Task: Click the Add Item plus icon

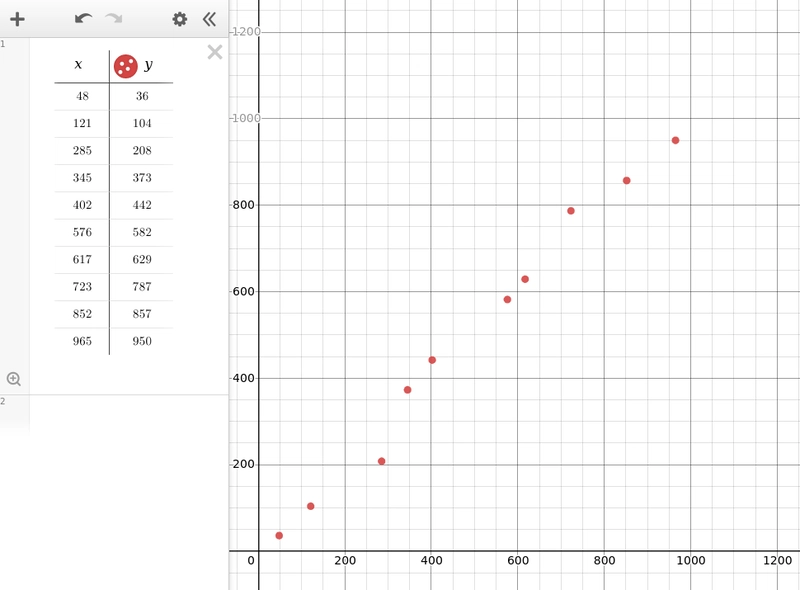Action: 17,19
